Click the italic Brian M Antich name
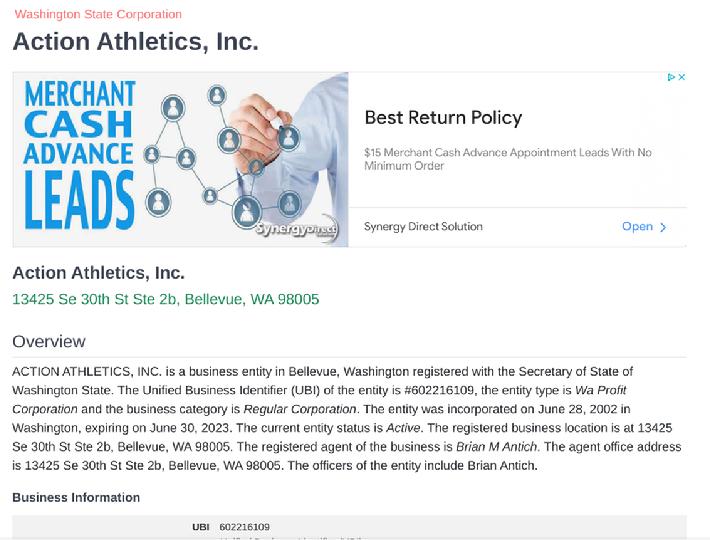Image resolution: width=710 pixels, height=540 pixels. [496, 447]
